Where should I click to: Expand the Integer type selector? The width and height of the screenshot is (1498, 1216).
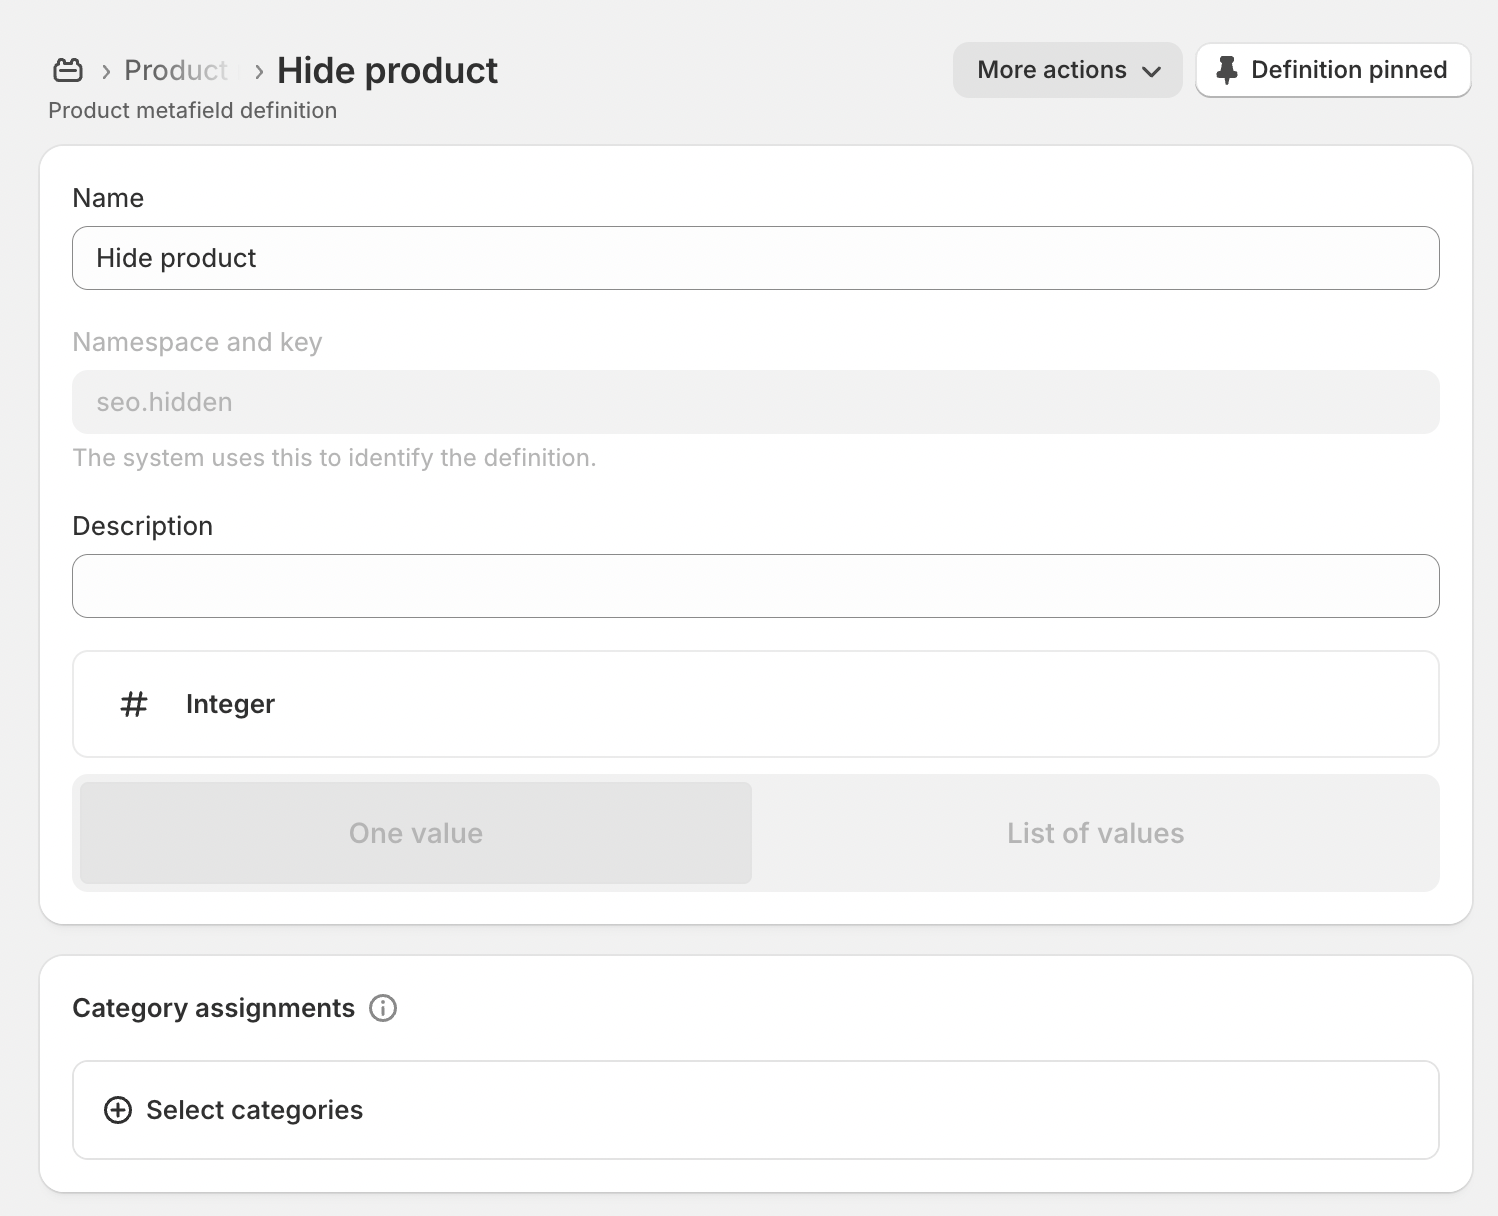pos(755,704)
